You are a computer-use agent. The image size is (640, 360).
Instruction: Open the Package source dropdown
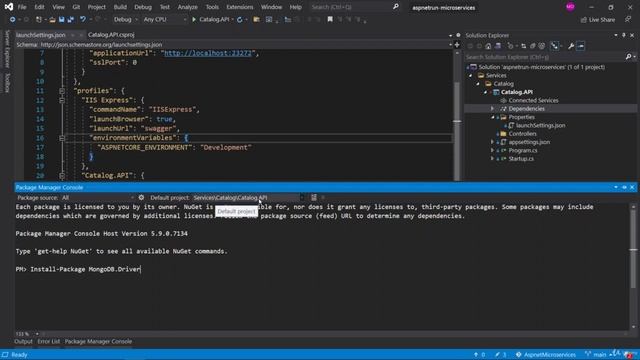(x=98, y=198)
